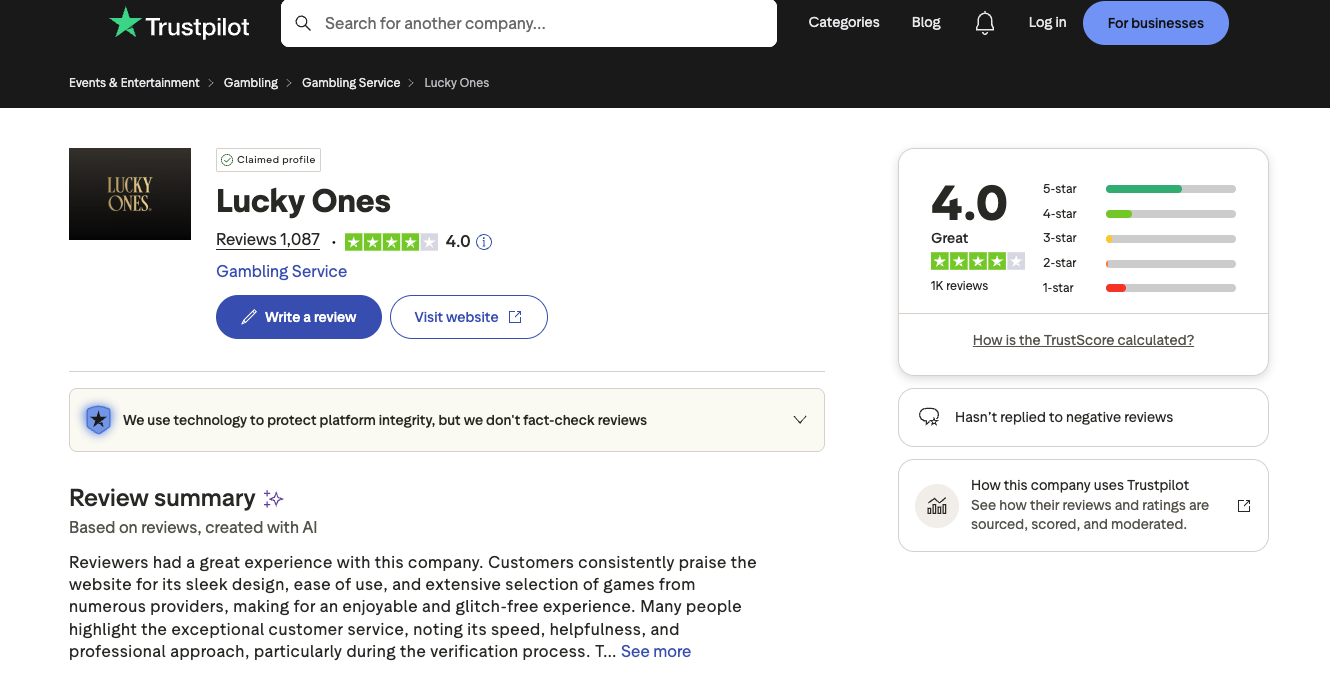This screenshot has height=673, width=1330.
Task: Click the chart icon for Trustpilot usage
Action: coord(936,506)
